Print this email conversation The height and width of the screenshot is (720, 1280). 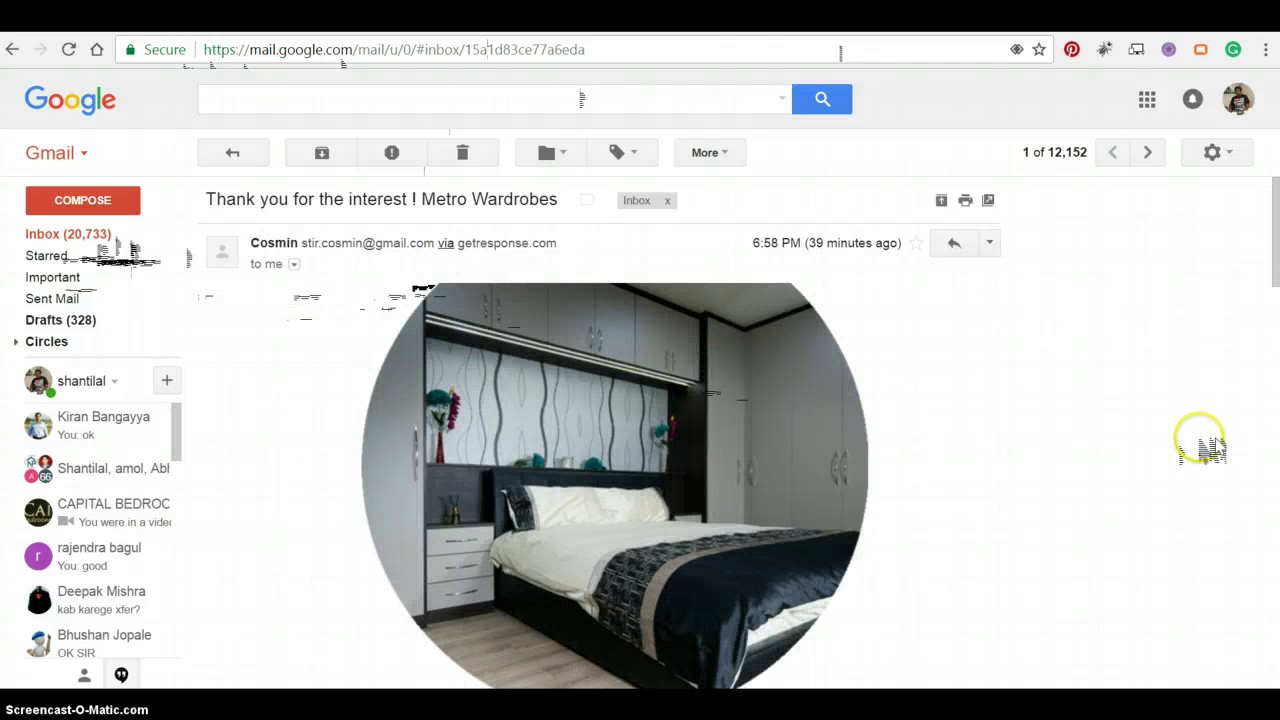[965, 200]
